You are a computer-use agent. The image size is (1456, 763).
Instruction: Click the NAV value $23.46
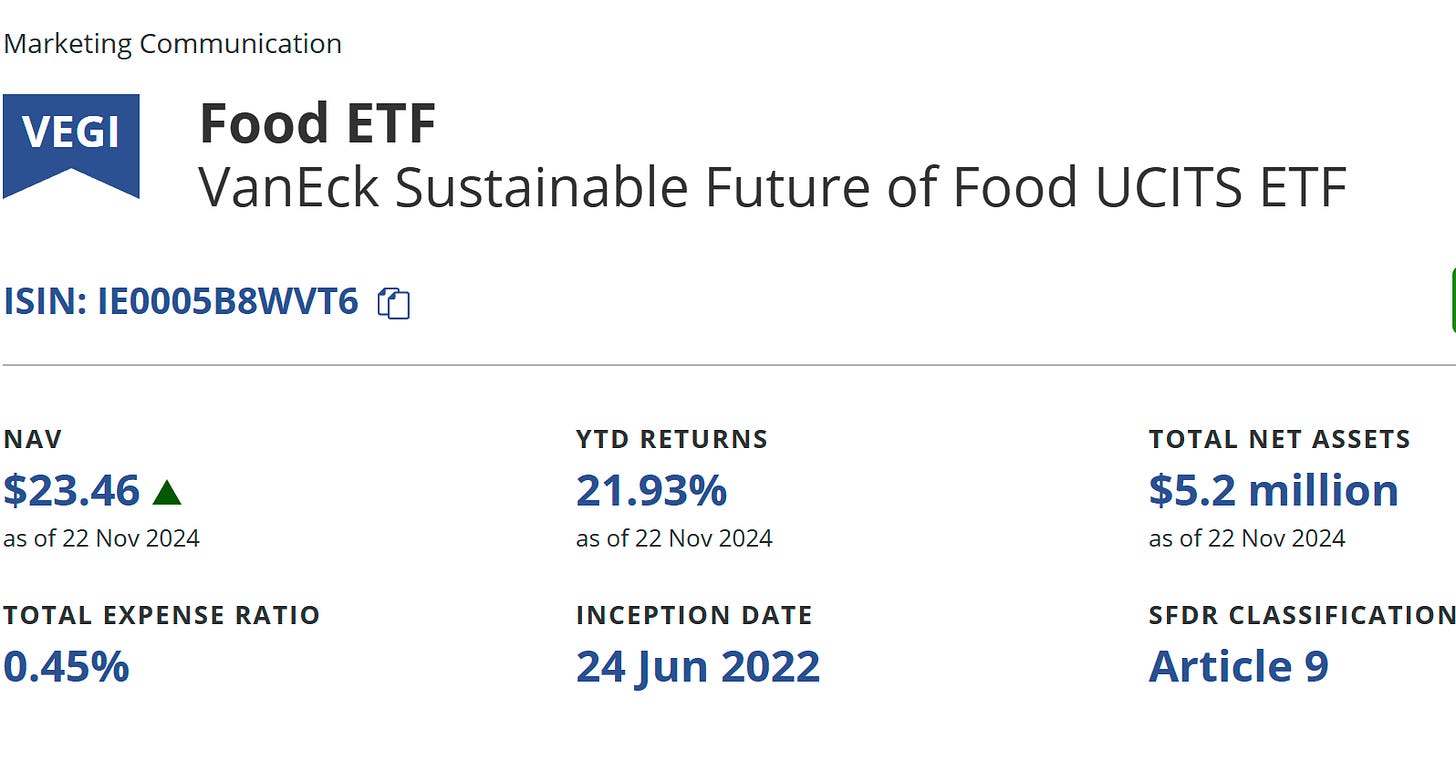coord(72,491)
